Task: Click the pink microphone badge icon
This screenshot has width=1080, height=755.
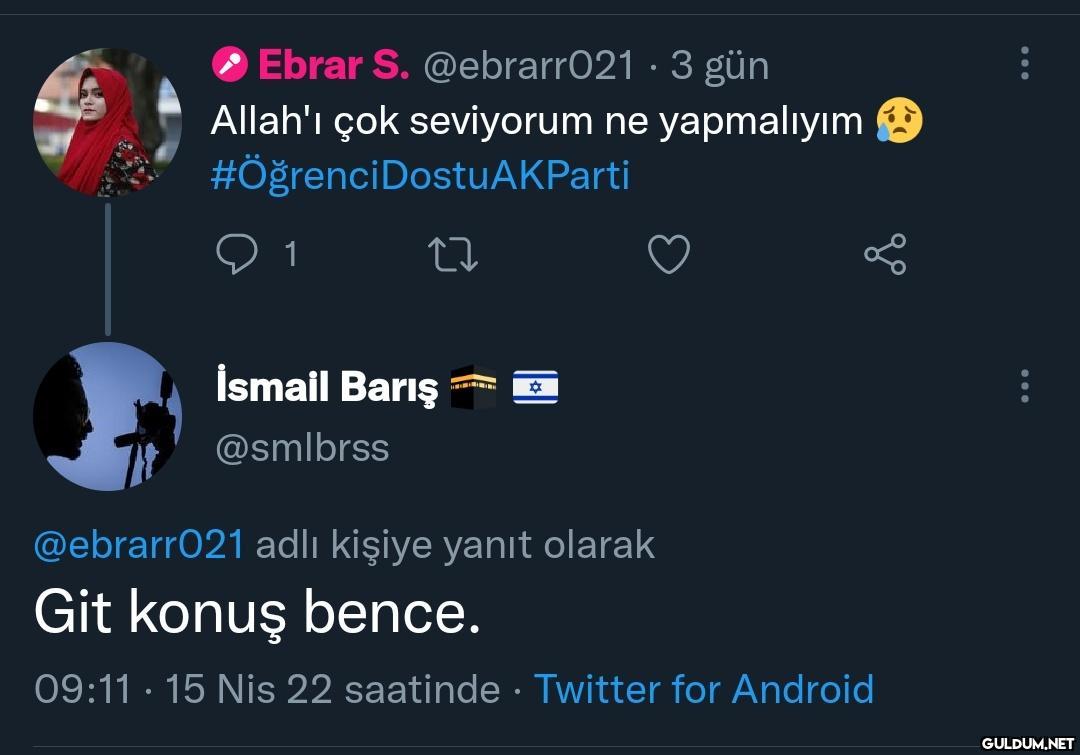Action: click(230, 66)
